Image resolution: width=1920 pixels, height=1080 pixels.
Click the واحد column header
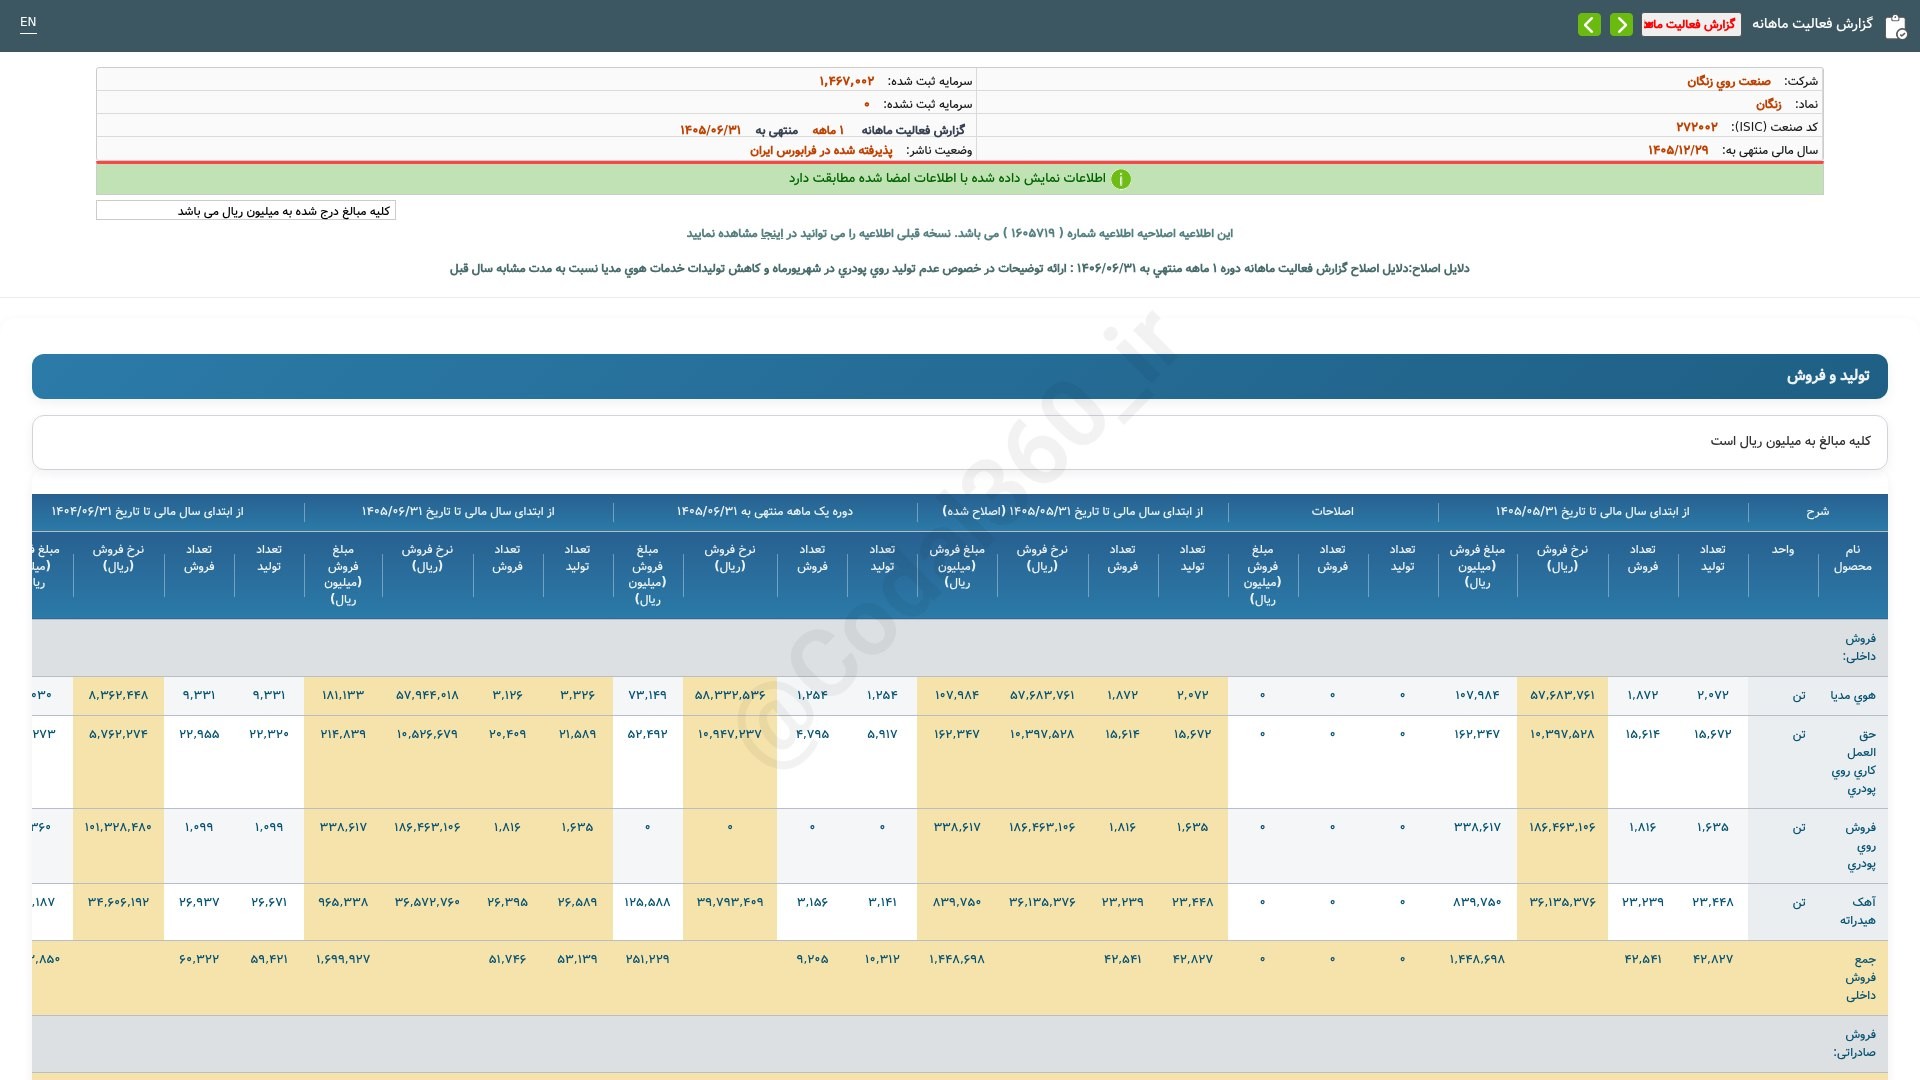[1783, 550]
